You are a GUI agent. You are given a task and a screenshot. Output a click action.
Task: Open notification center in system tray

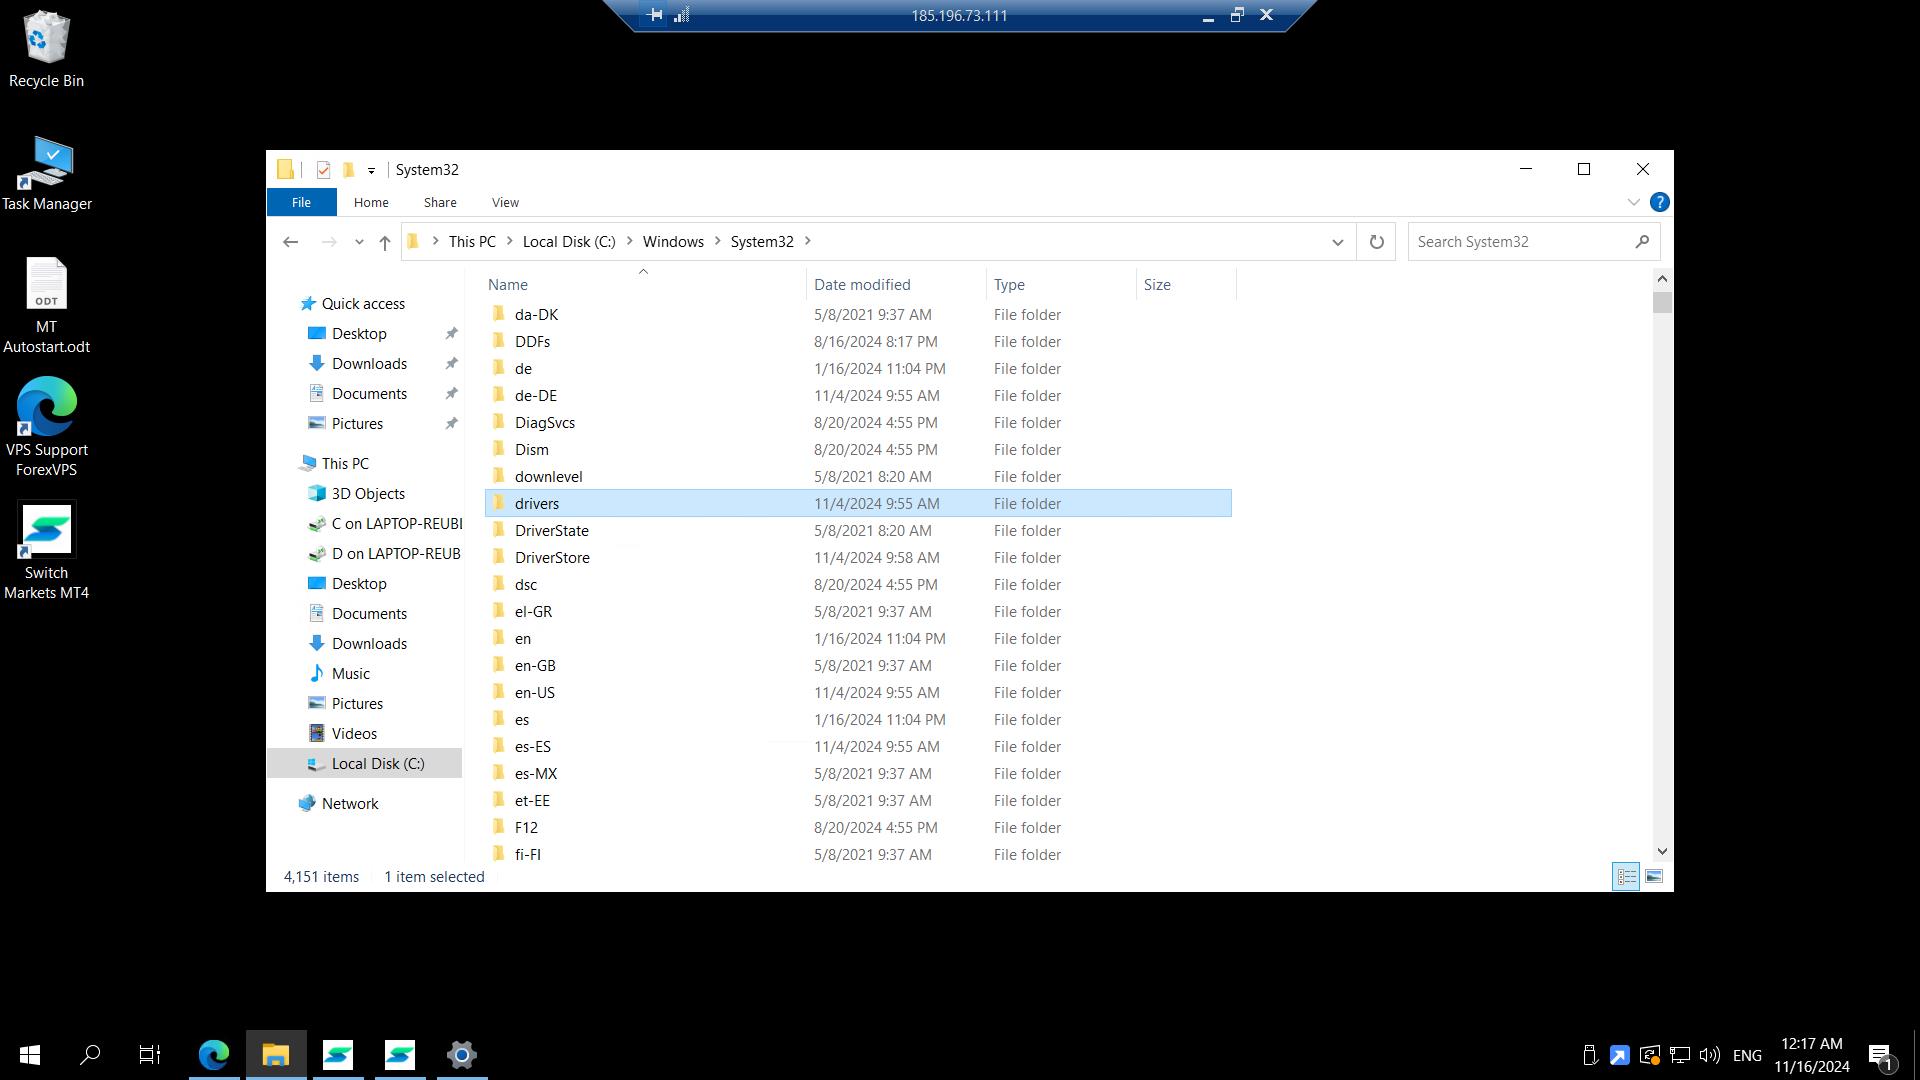pyautogui.click(x=1880, y=1055)
